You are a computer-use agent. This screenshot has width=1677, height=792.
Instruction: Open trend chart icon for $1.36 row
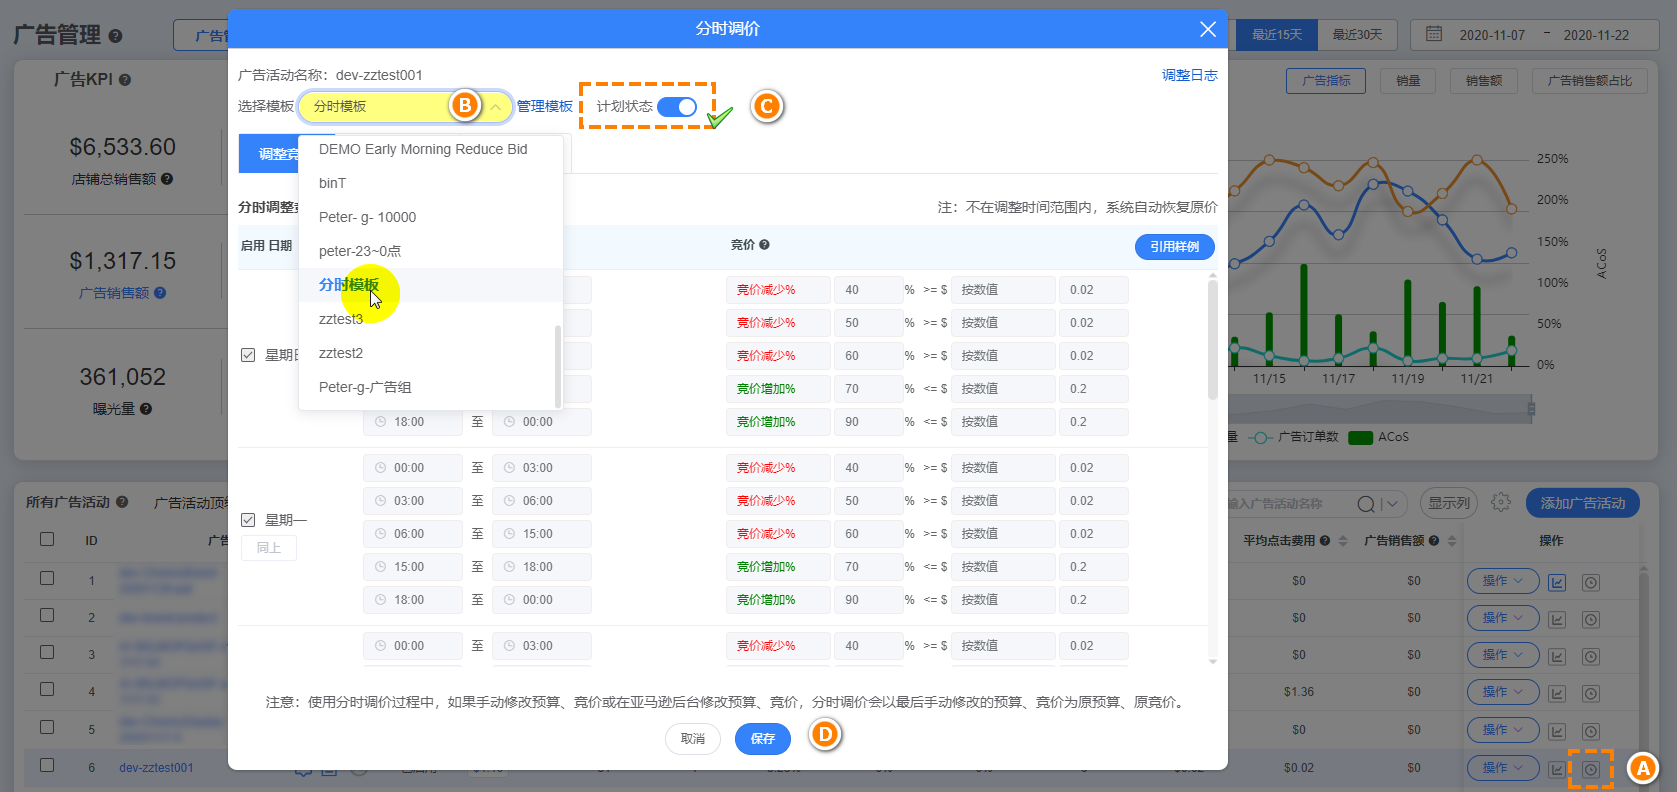click(x=1557, y=693)
